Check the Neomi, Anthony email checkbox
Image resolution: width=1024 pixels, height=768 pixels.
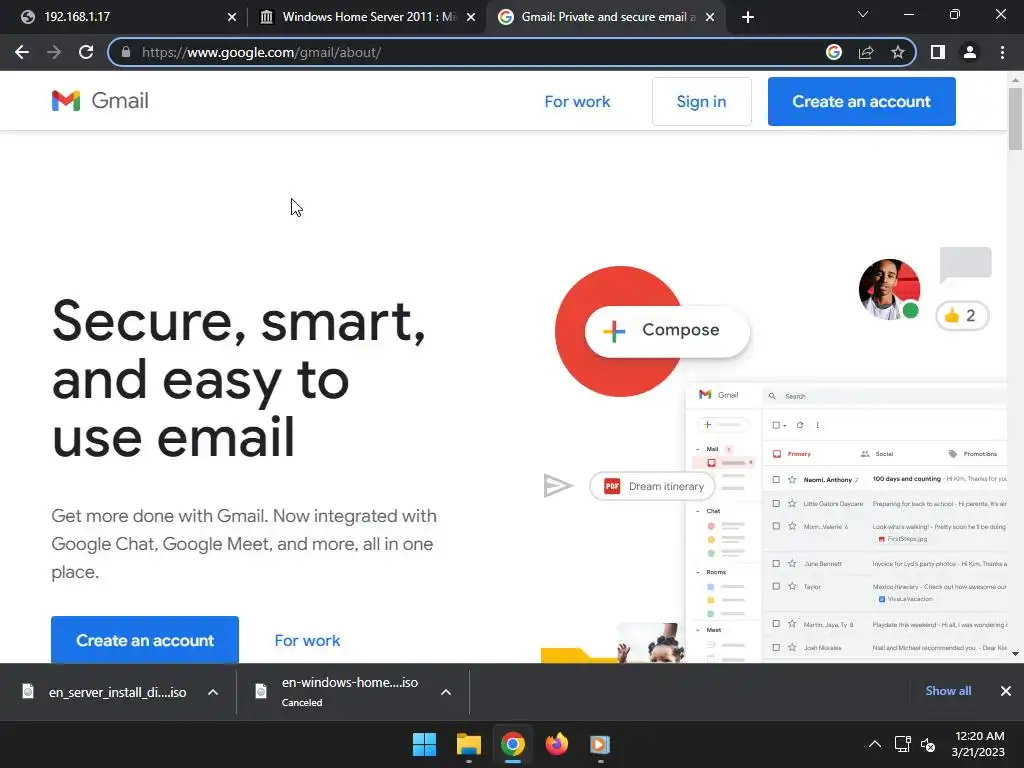776,479
